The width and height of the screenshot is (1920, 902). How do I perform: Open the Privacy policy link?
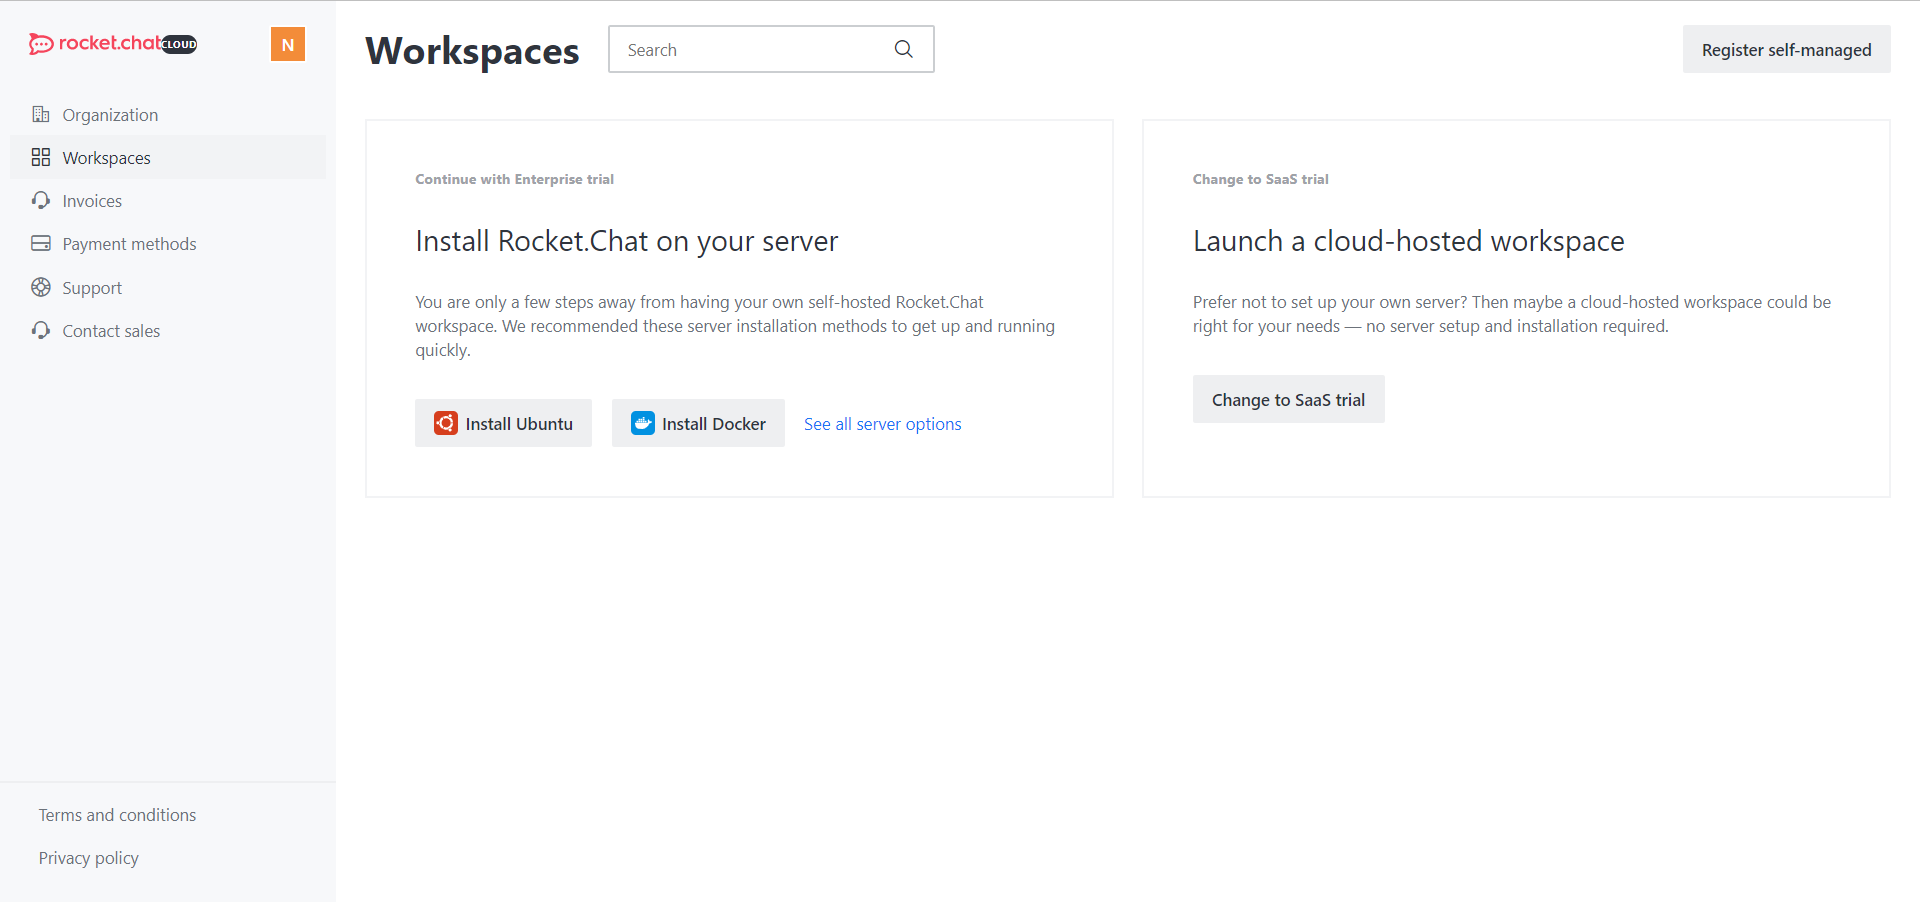point(89,858)
